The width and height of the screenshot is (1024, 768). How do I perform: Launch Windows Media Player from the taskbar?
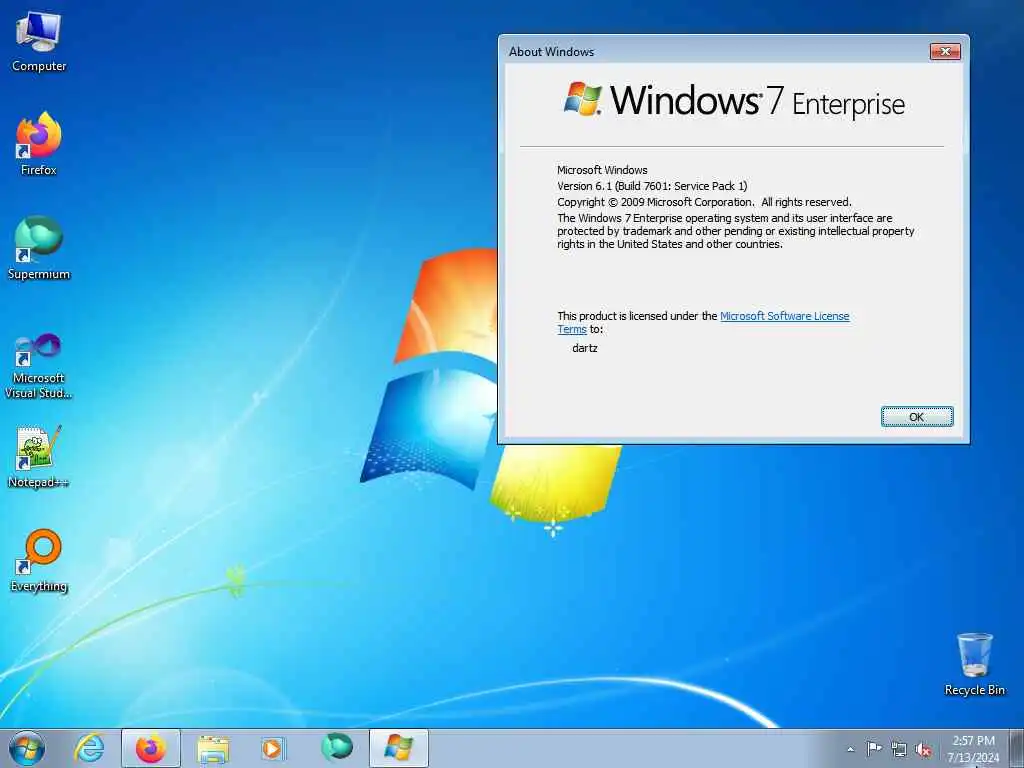pyautogui.click(x=272, y=748)
